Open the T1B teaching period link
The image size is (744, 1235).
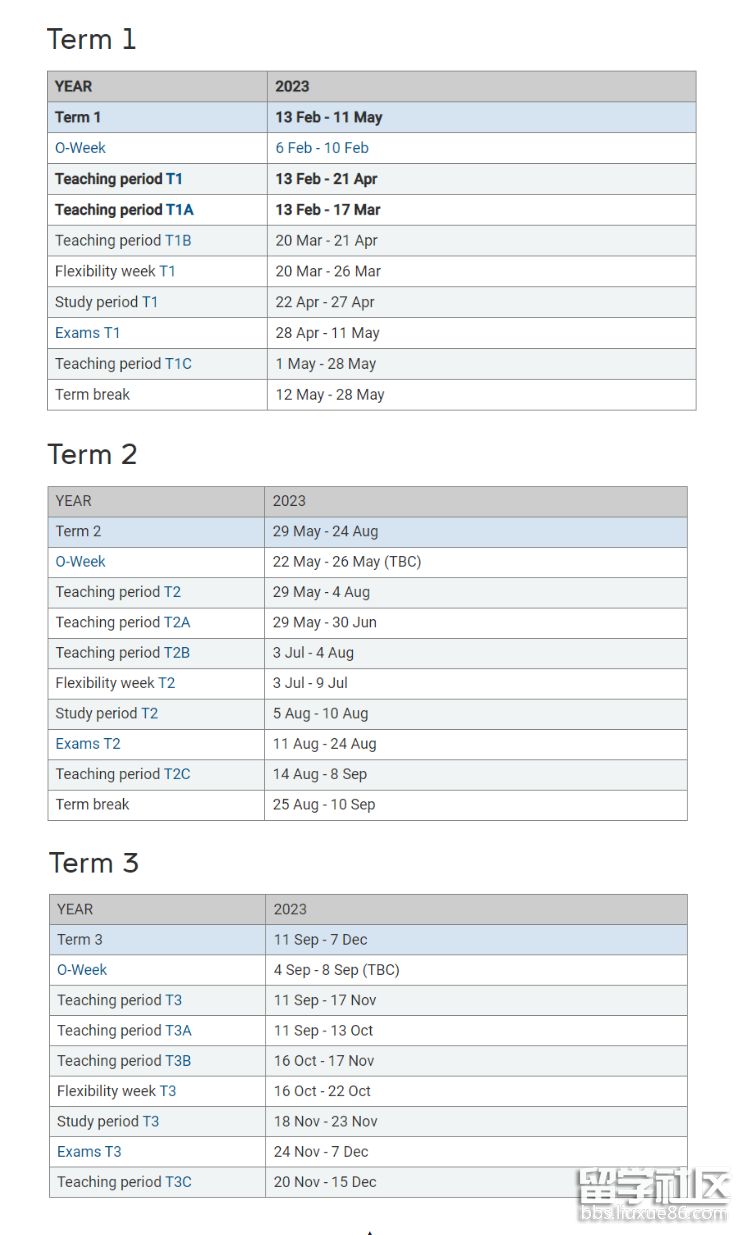(178, 241)
